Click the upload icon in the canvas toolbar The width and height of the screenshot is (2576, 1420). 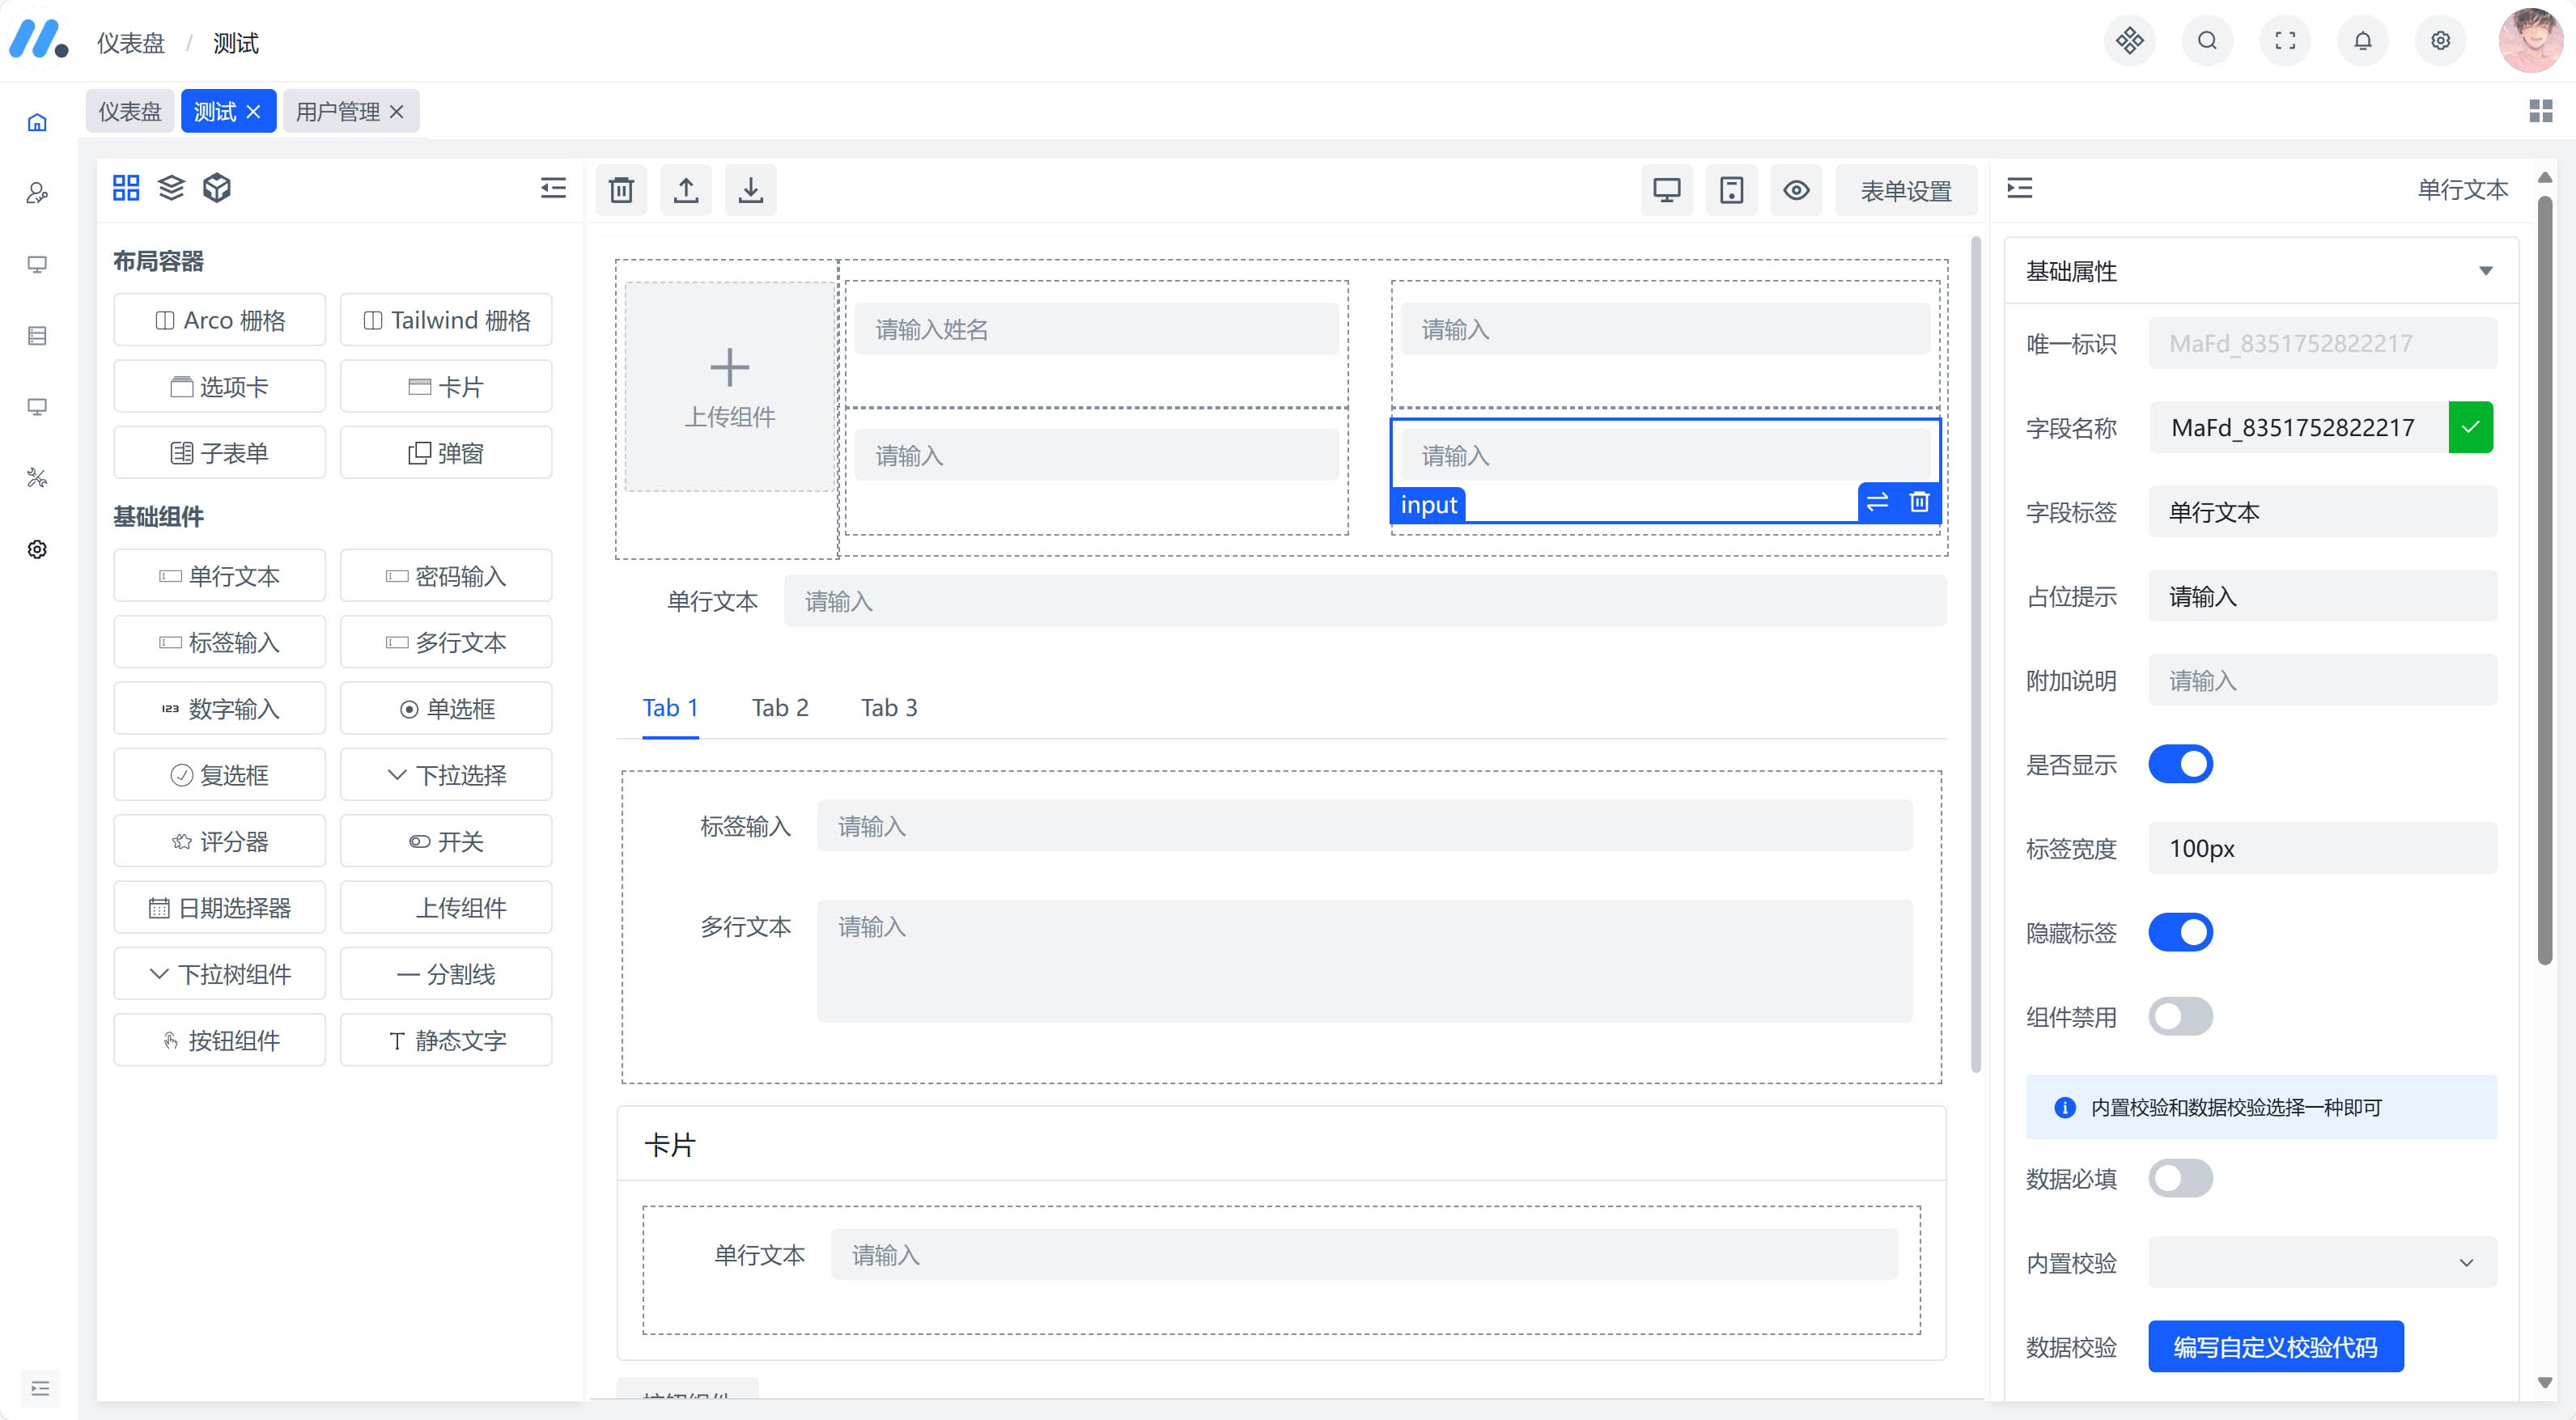(686, 189)
